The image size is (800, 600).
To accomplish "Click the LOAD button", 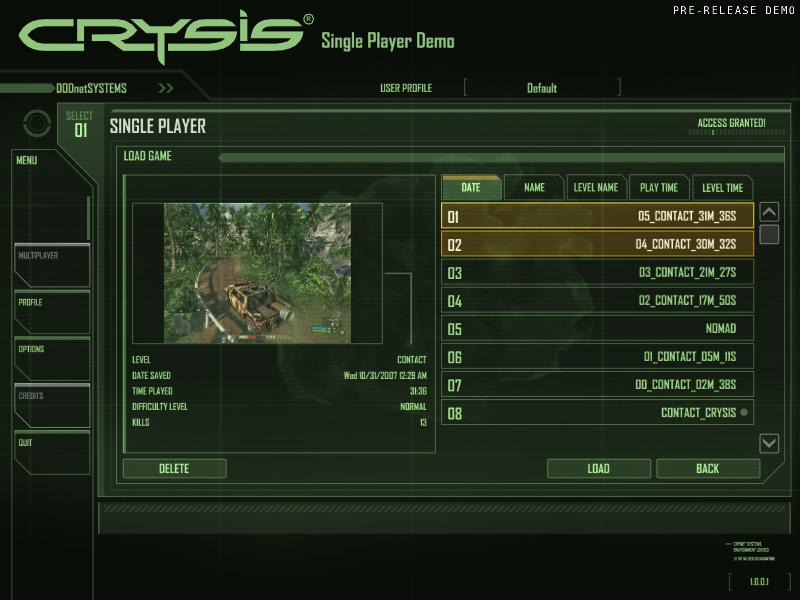I will pyautogui.click(x=598, y=468).
